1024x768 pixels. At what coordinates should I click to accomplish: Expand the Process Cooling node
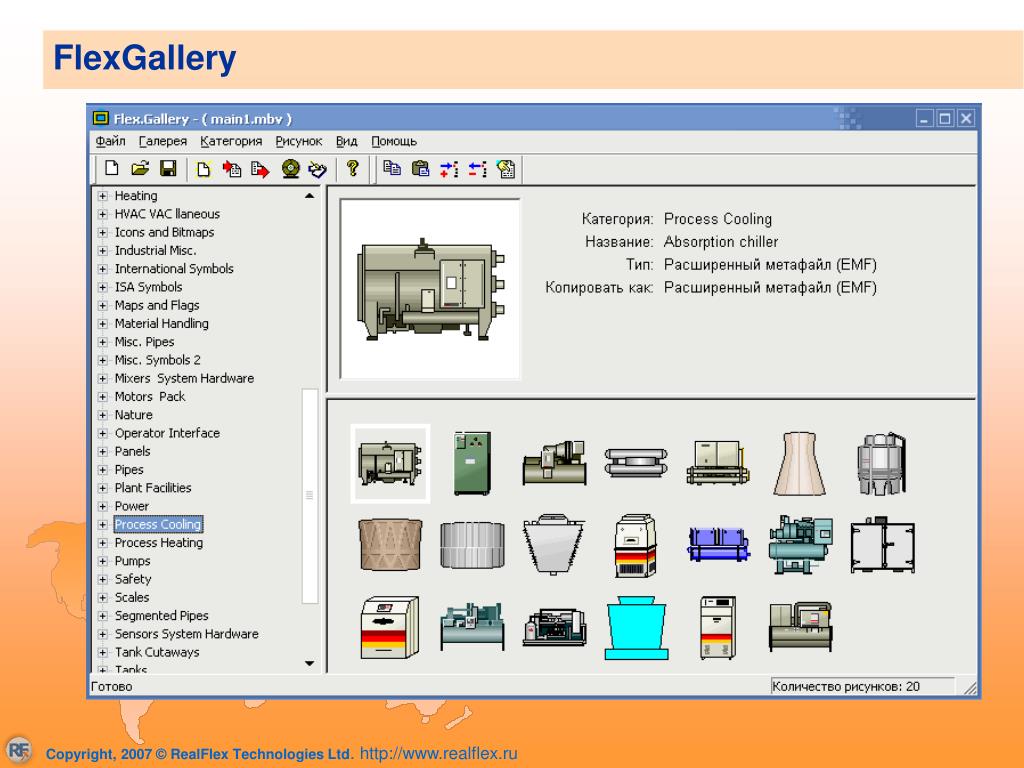click(x=103, y=524)
